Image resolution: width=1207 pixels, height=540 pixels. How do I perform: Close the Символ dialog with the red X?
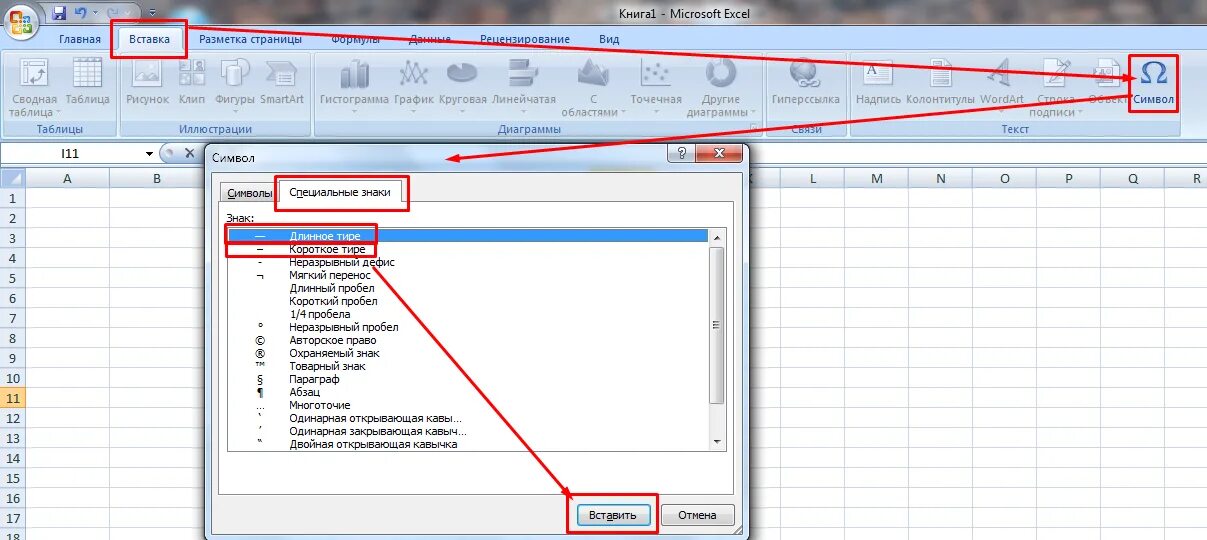tap(720, 153)
